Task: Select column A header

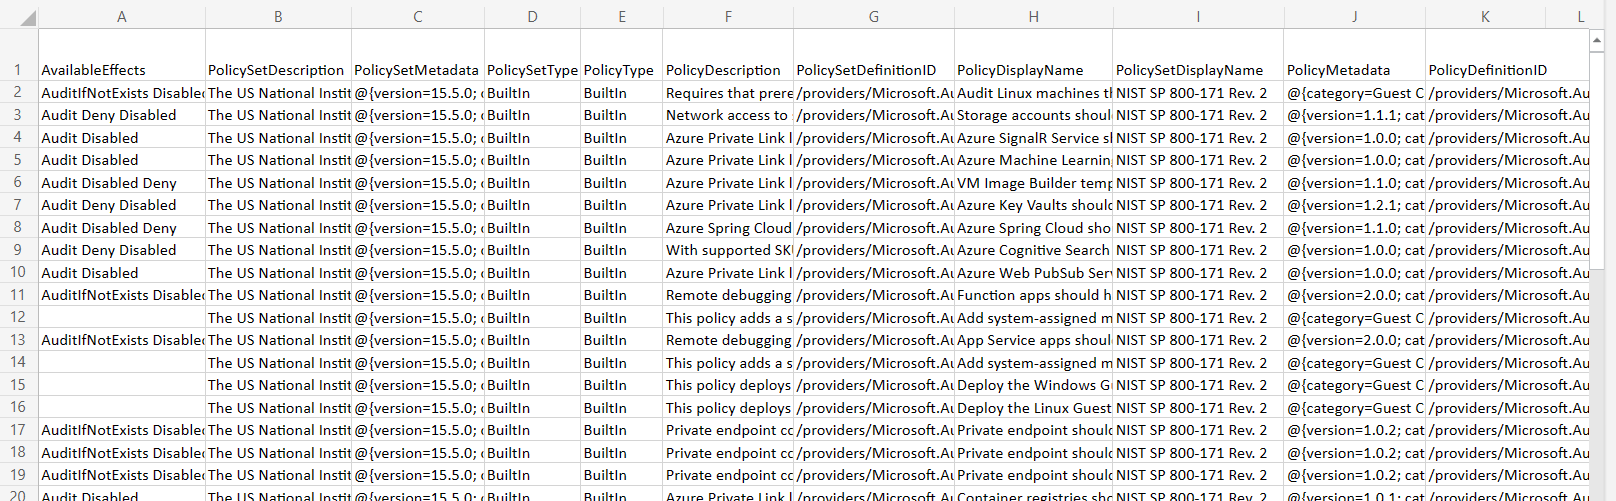Action: pyautogui.click(x=122, y=17)
